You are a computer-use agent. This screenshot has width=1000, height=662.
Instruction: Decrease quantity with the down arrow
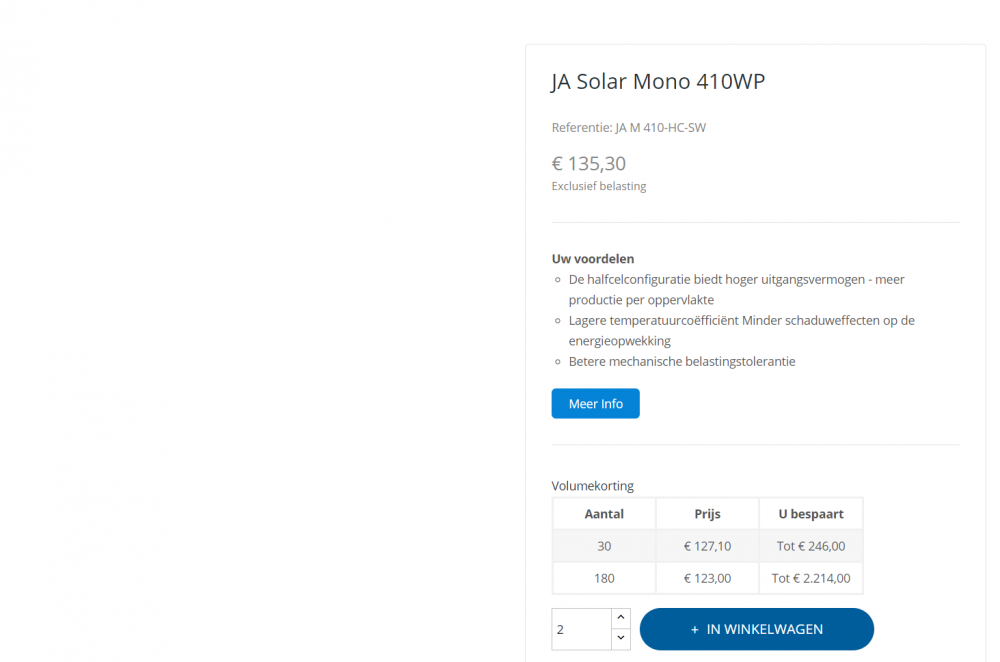(620, 639)
